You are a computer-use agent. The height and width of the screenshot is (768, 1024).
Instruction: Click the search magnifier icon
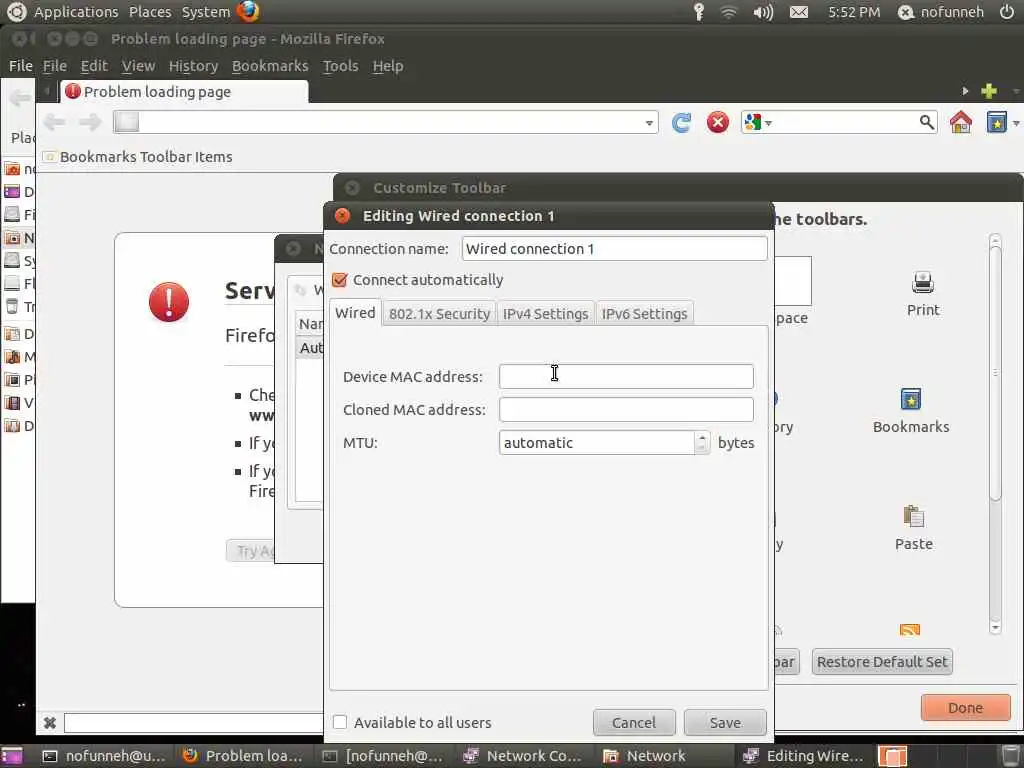coord(926,122)
